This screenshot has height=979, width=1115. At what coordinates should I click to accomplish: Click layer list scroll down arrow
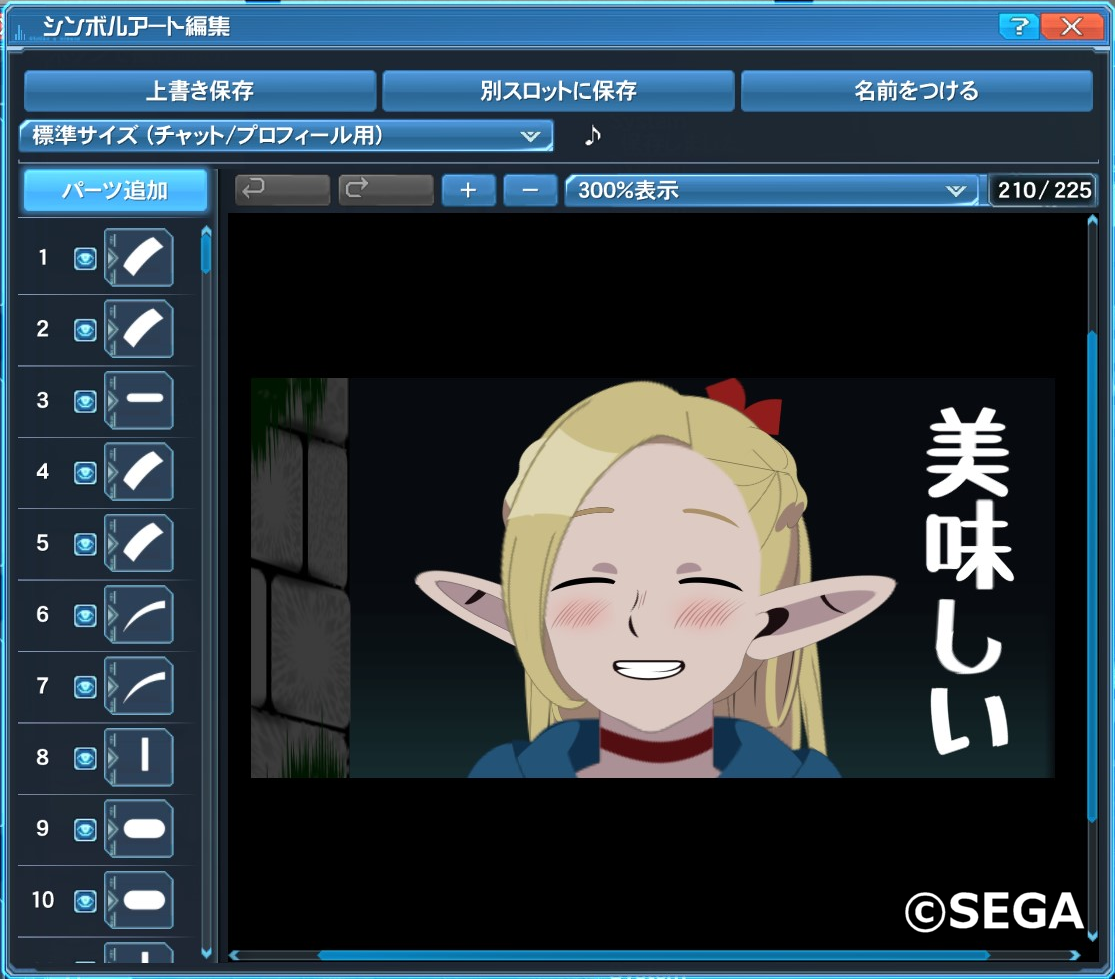(x=206, y=953)
